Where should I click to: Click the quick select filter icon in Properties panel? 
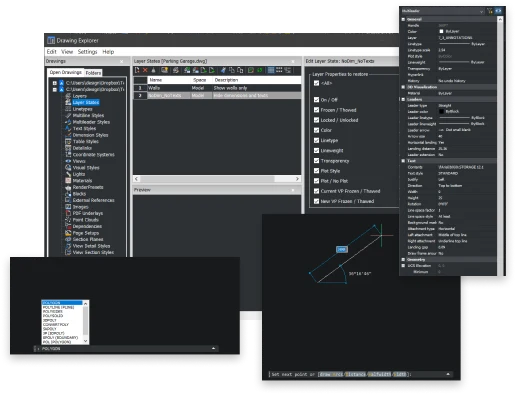point(490,11)
